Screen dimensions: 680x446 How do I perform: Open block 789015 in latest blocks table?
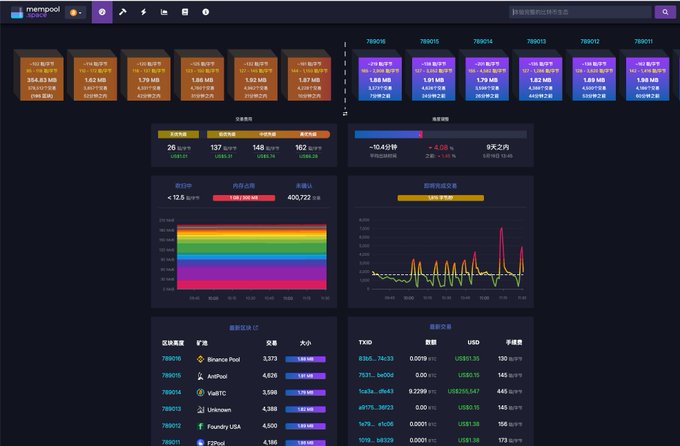(171, 376)
